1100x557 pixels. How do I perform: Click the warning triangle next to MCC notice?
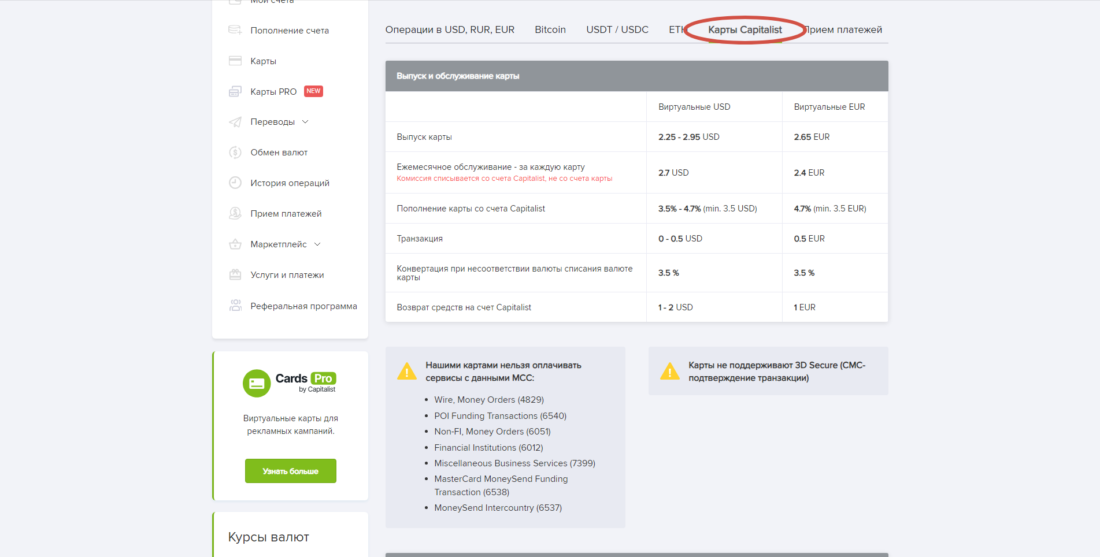pyautogui.click(x=407, y=371)
